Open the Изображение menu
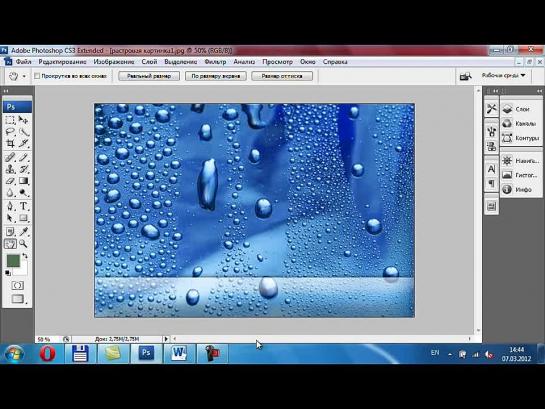The image size is (545, 409). coord(114,62)
